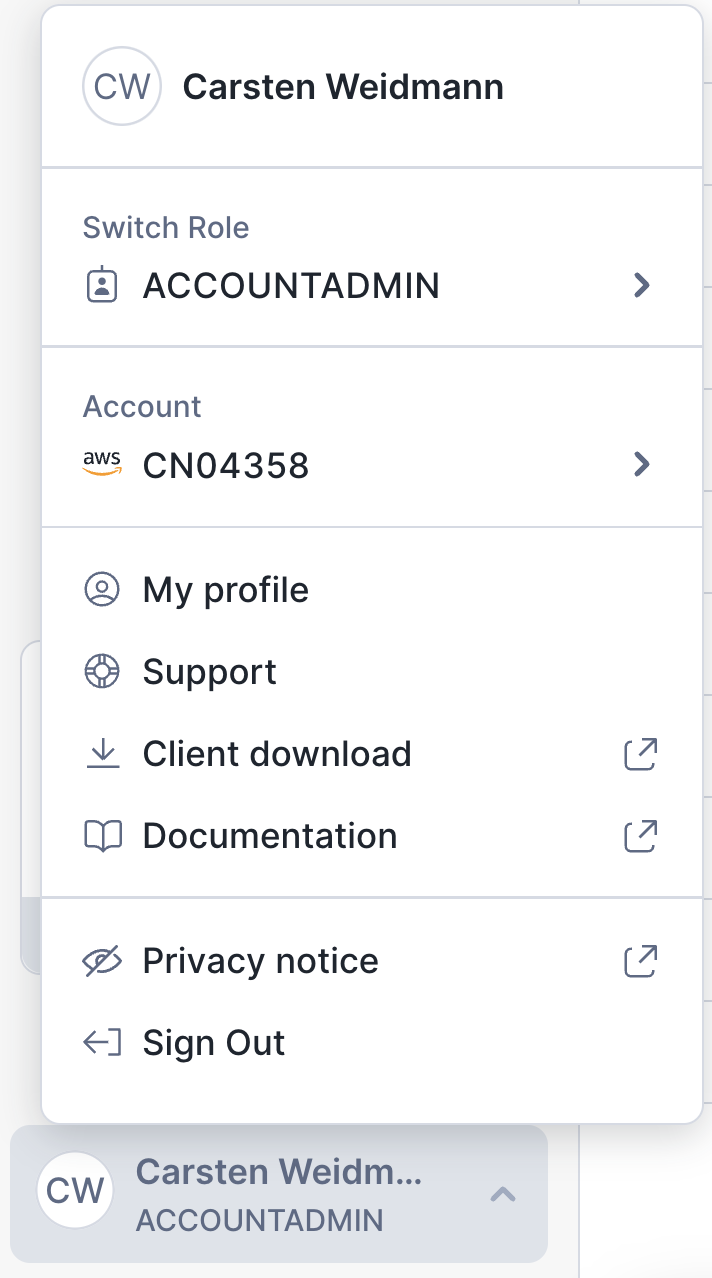Collapse the user menu with bottom chevron

coord(503,1194)
